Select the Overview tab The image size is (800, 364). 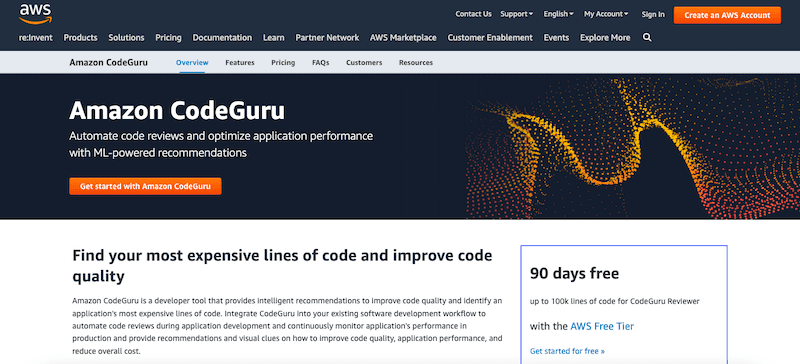[x=192, y=62]
